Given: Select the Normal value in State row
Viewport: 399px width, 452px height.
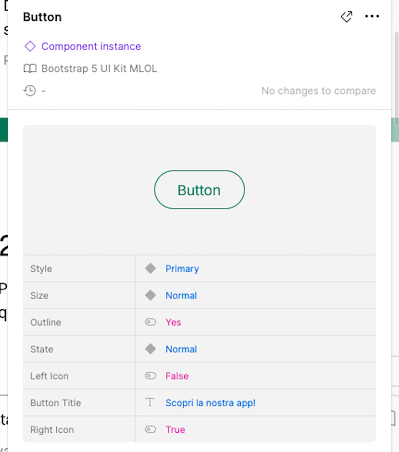Looking at the screenshot, I should point(181,349).
